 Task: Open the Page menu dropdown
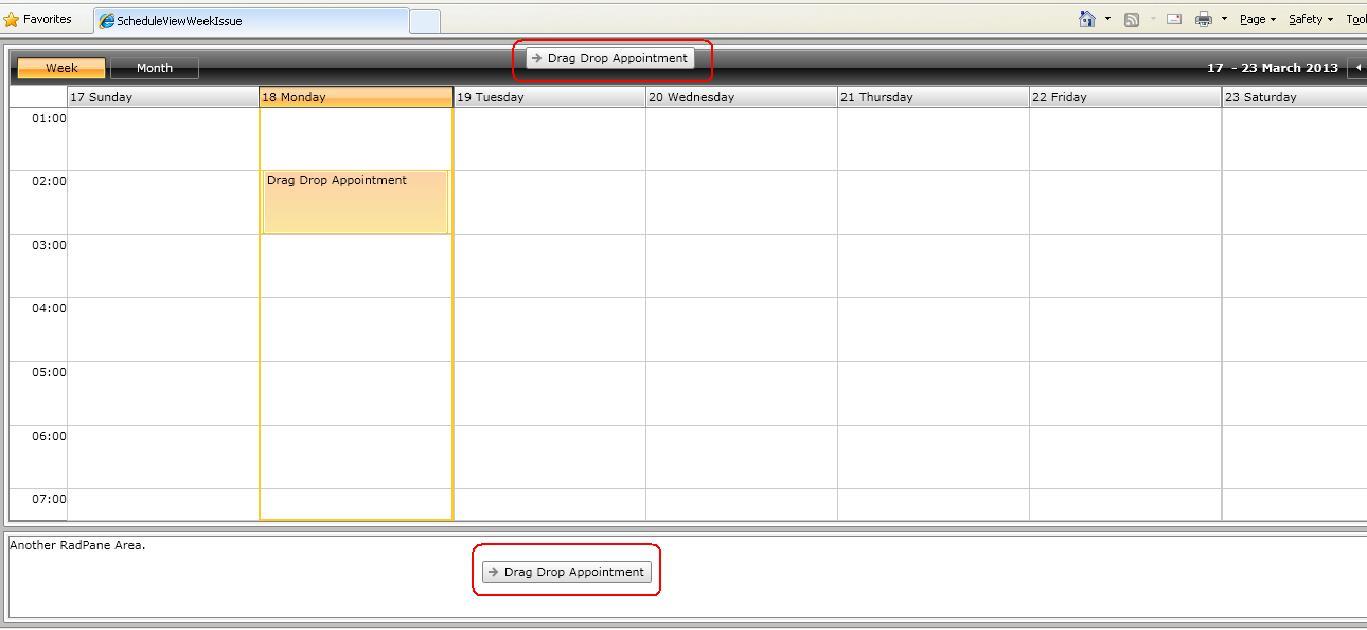pyautogui.click(x=1258, y=19)
